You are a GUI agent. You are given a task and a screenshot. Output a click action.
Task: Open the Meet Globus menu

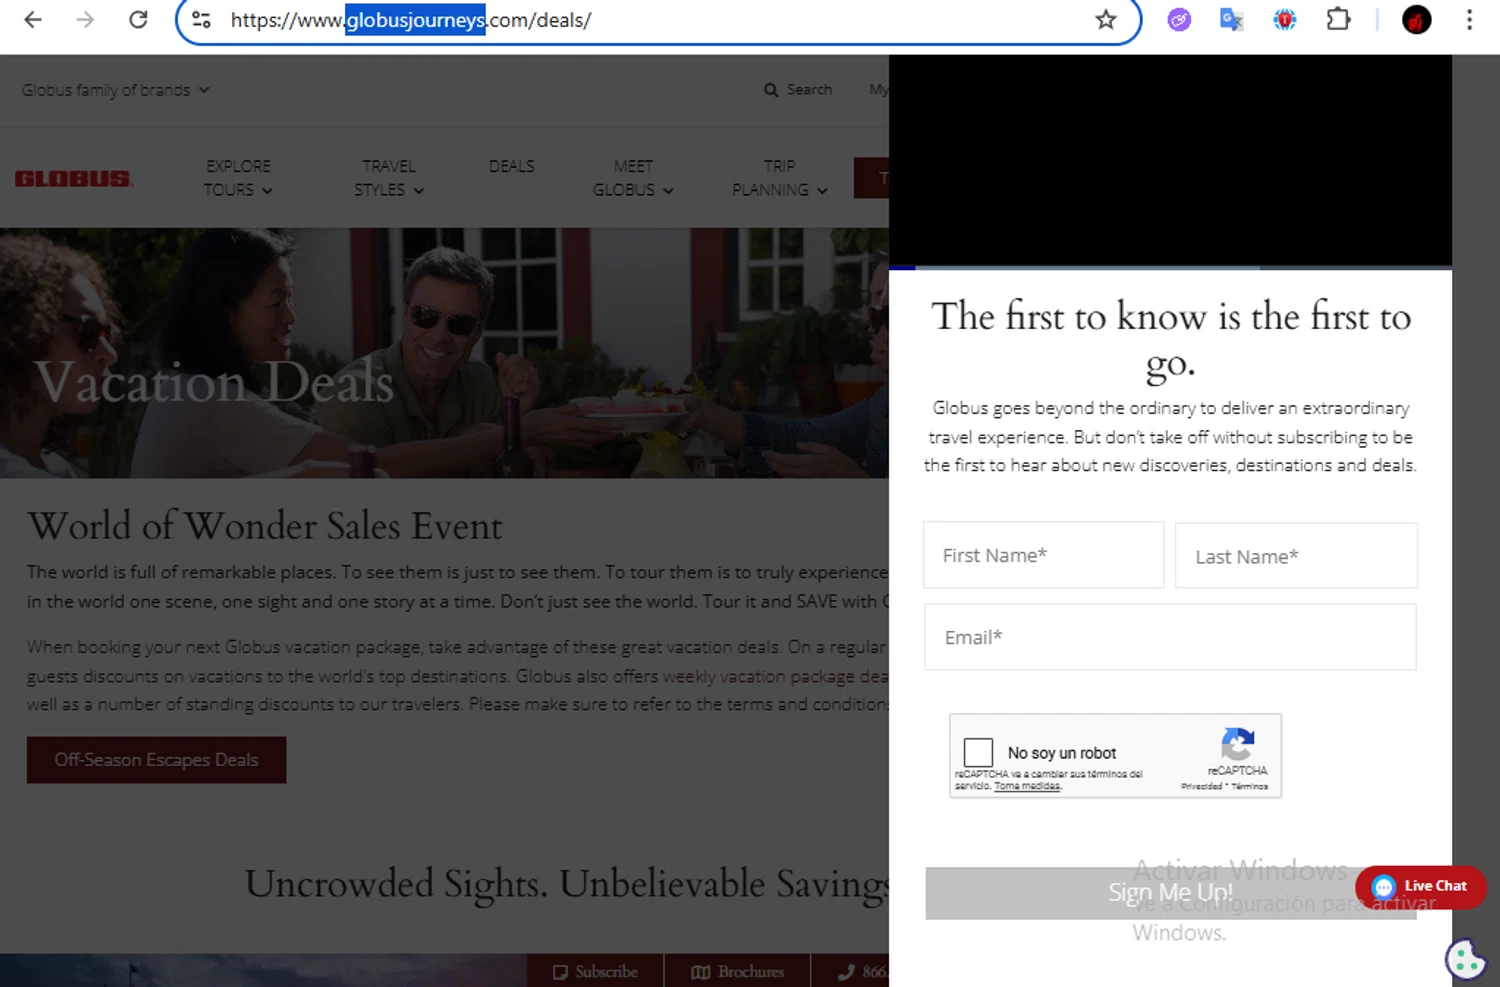tap(632, 178)
